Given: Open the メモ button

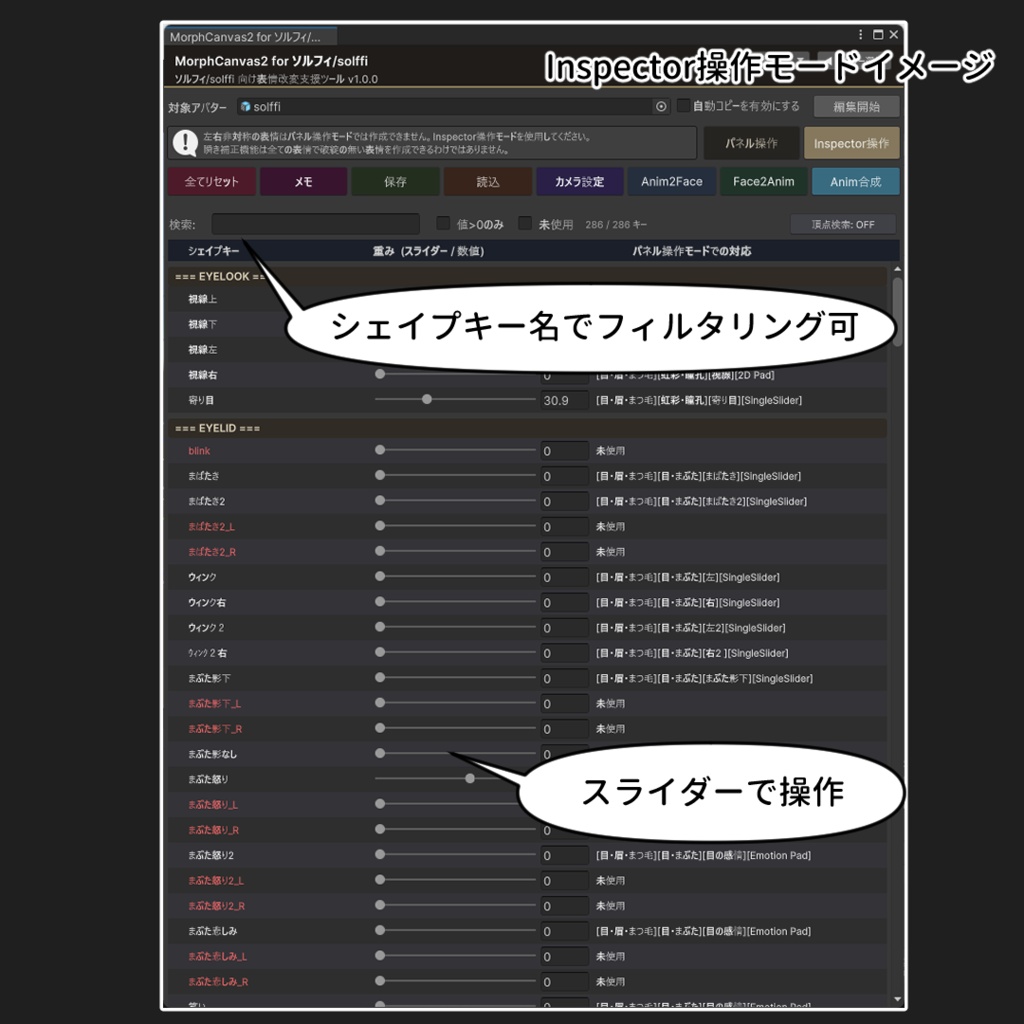Looking at the screenshot, I should 303,182.
